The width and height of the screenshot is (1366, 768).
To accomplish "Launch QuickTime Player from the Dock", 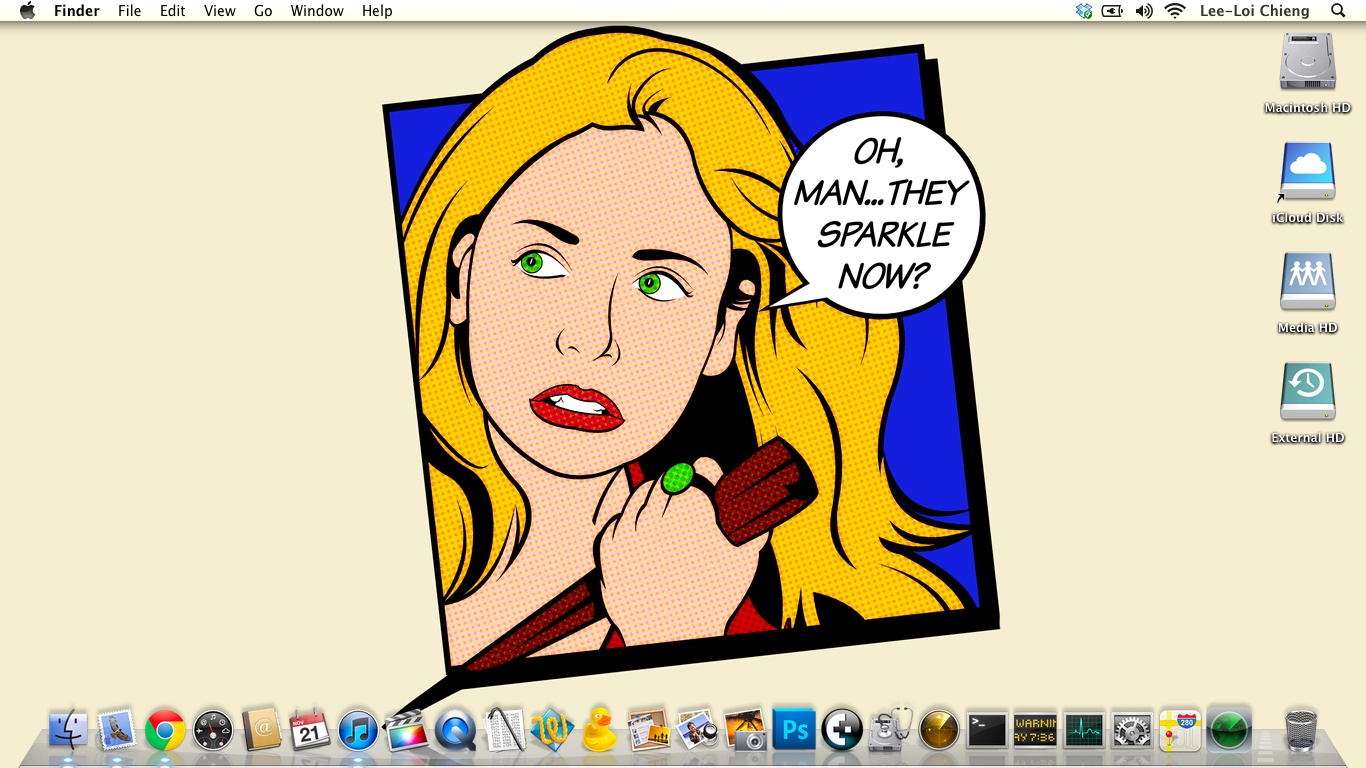I will [x=455, y=730].
